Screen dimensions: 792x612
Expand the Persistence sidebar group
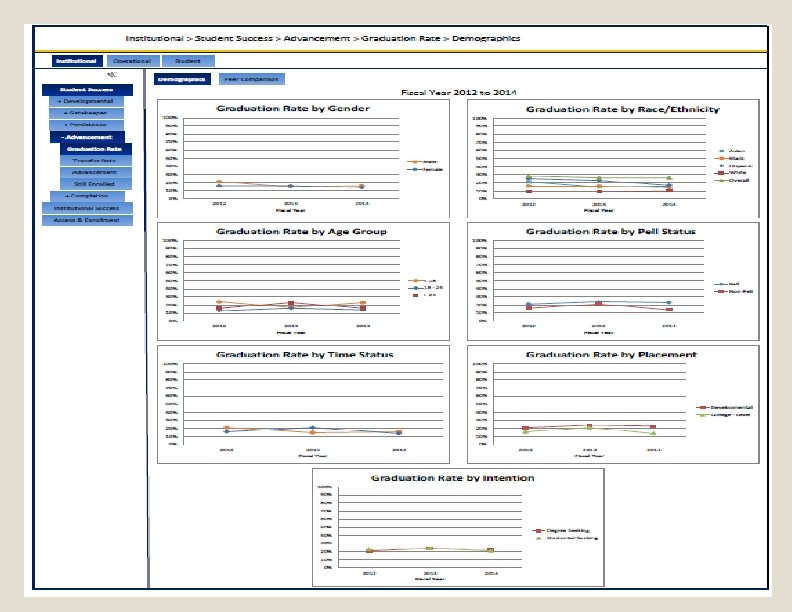tap(86, 125)
